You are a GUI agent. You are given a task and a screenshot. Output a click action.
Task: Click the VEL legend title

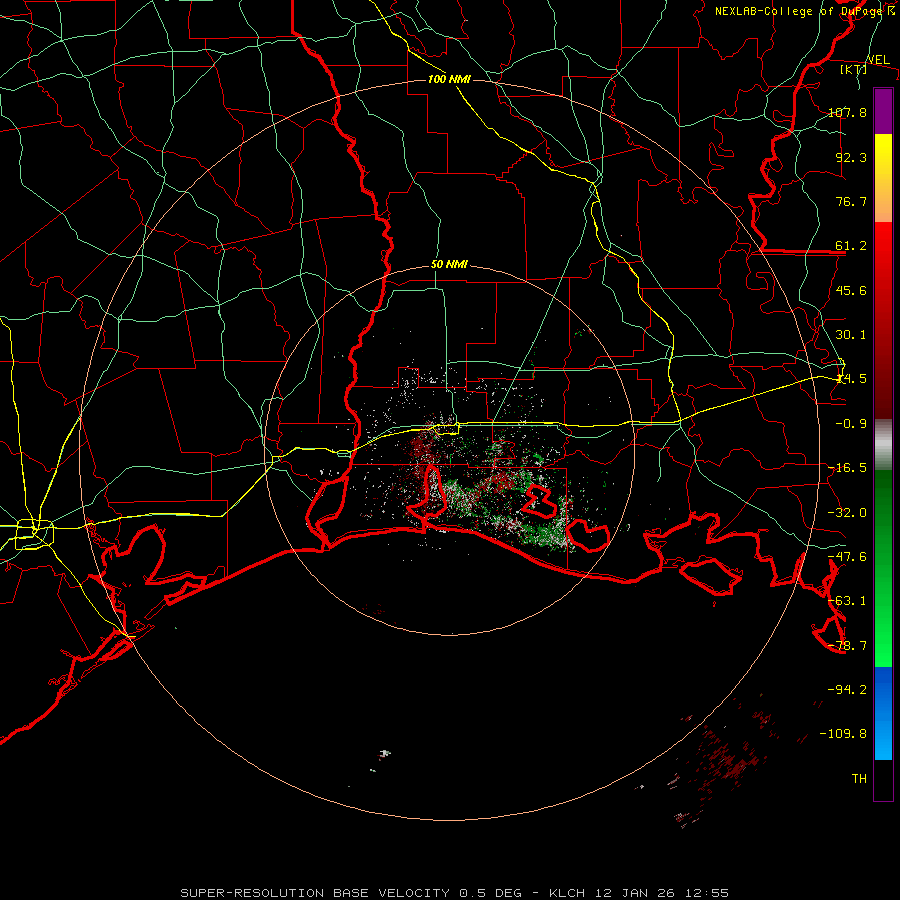(878, 60)
